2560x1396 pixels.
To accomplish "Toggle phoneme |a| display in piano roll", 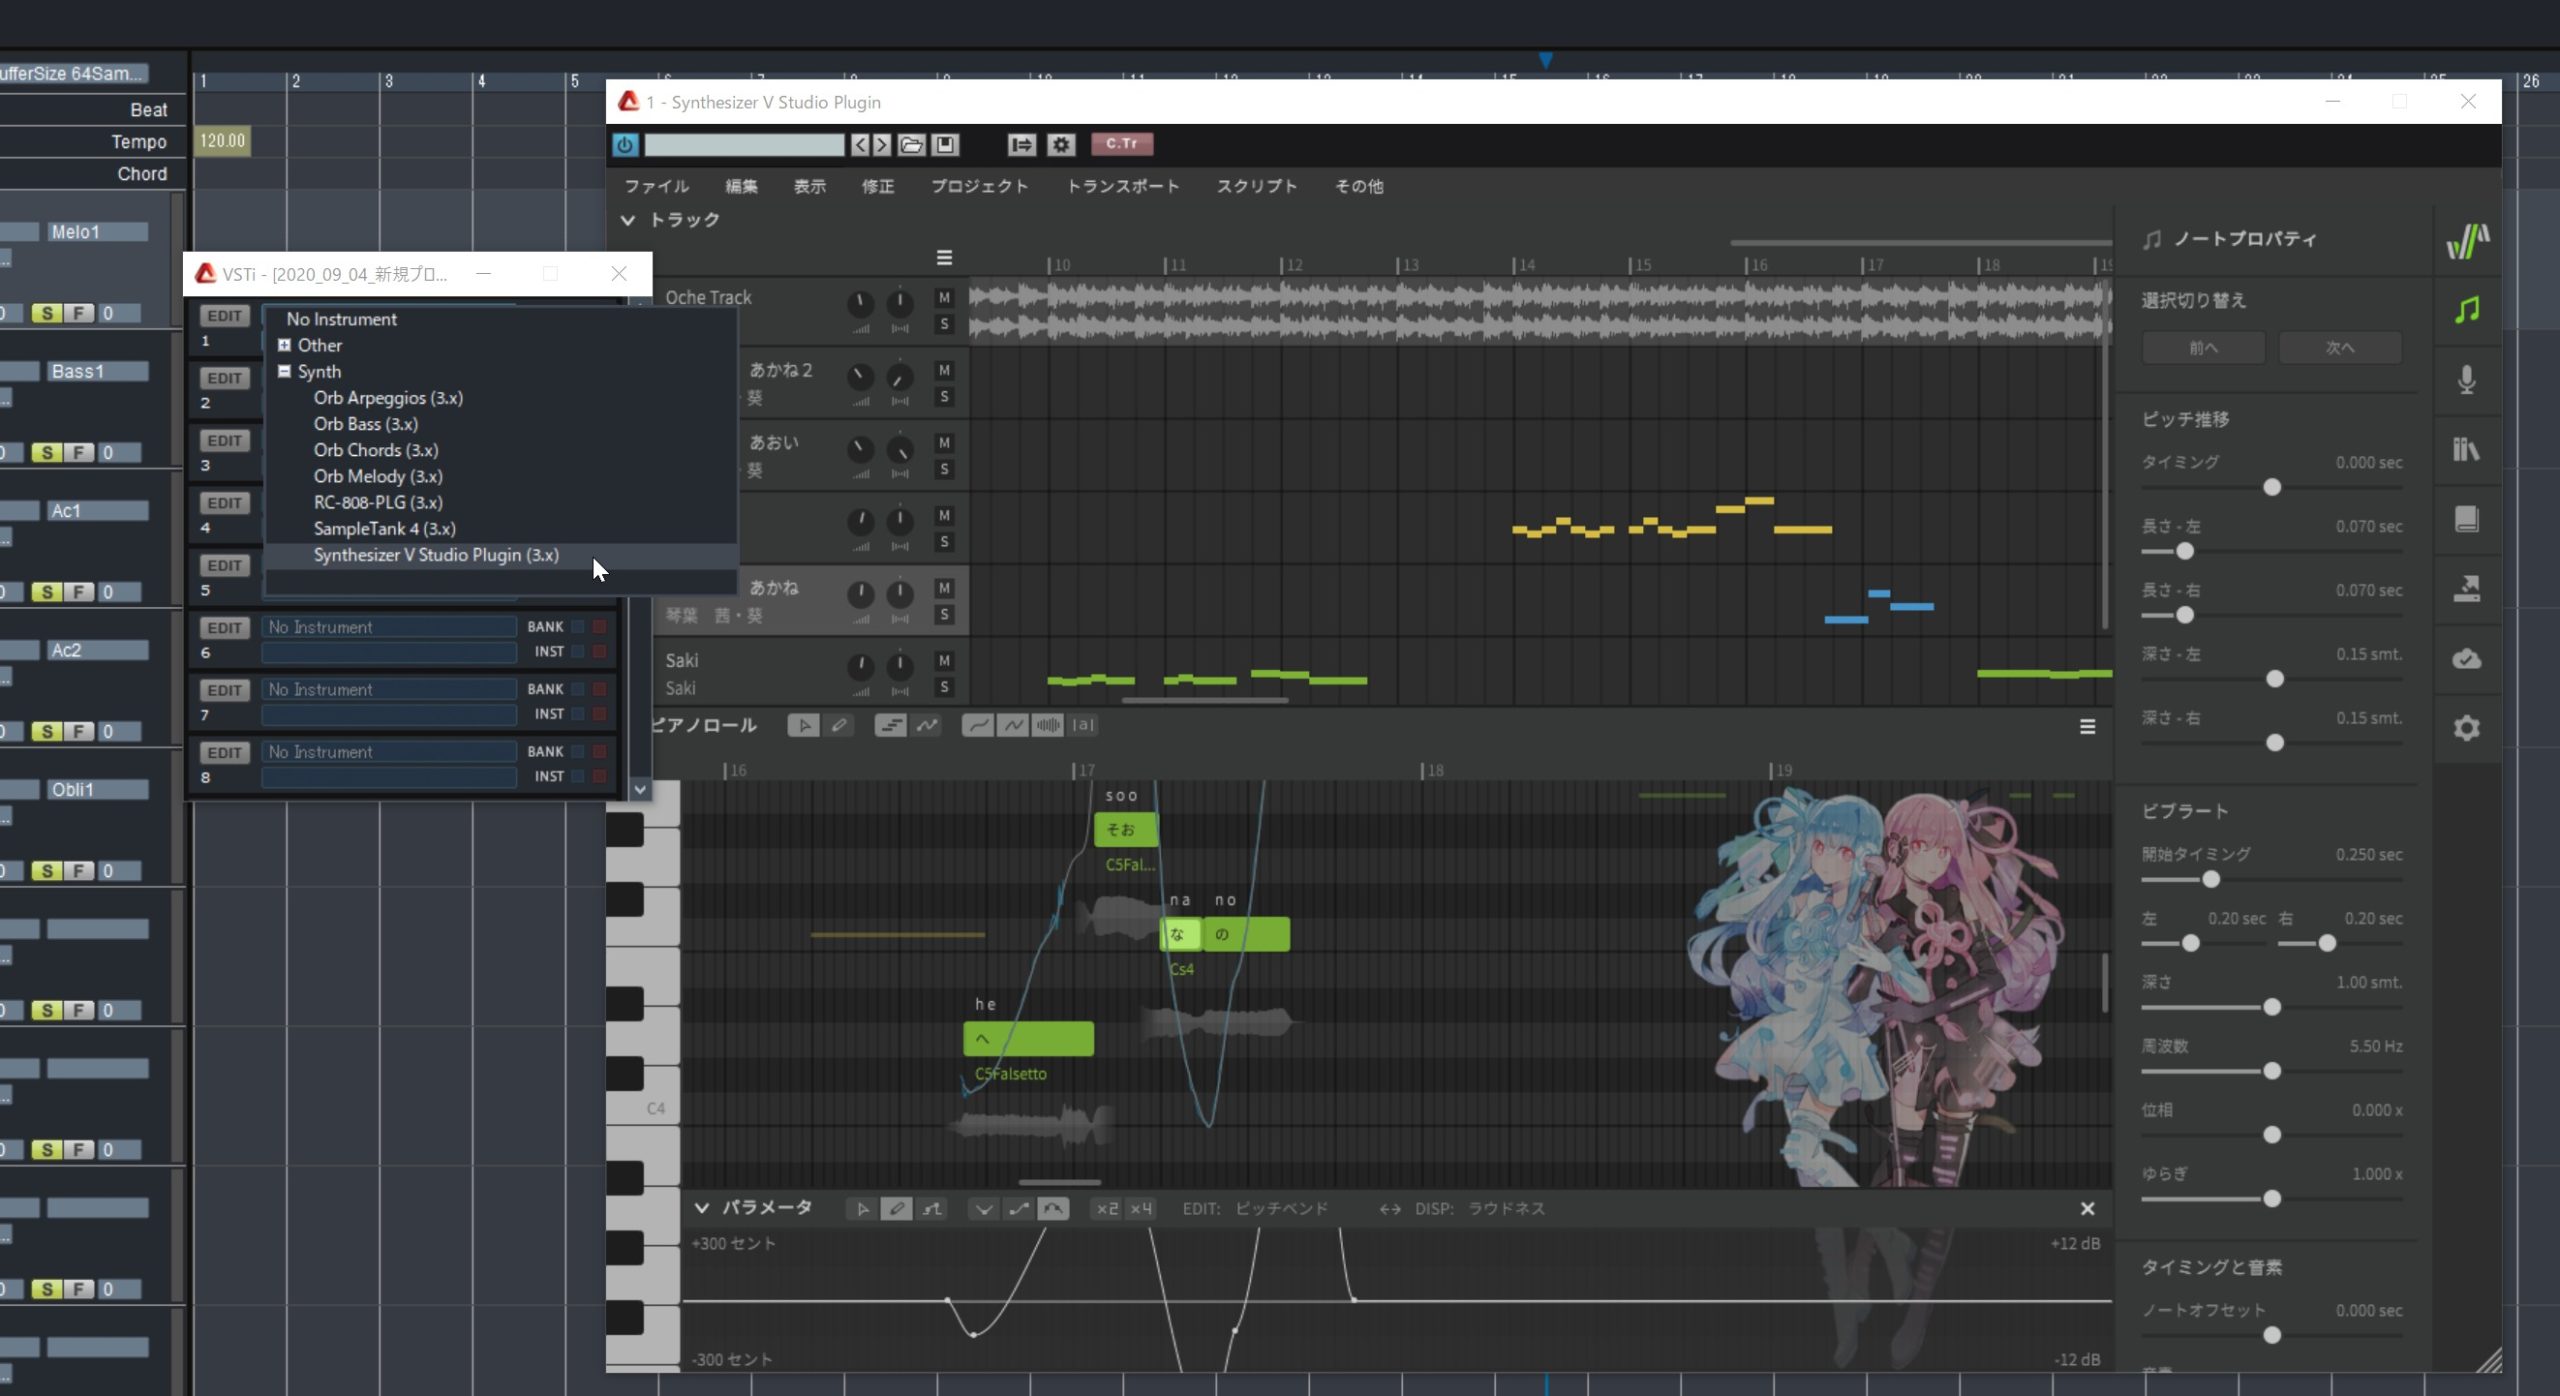I will tap(1083, 725).
